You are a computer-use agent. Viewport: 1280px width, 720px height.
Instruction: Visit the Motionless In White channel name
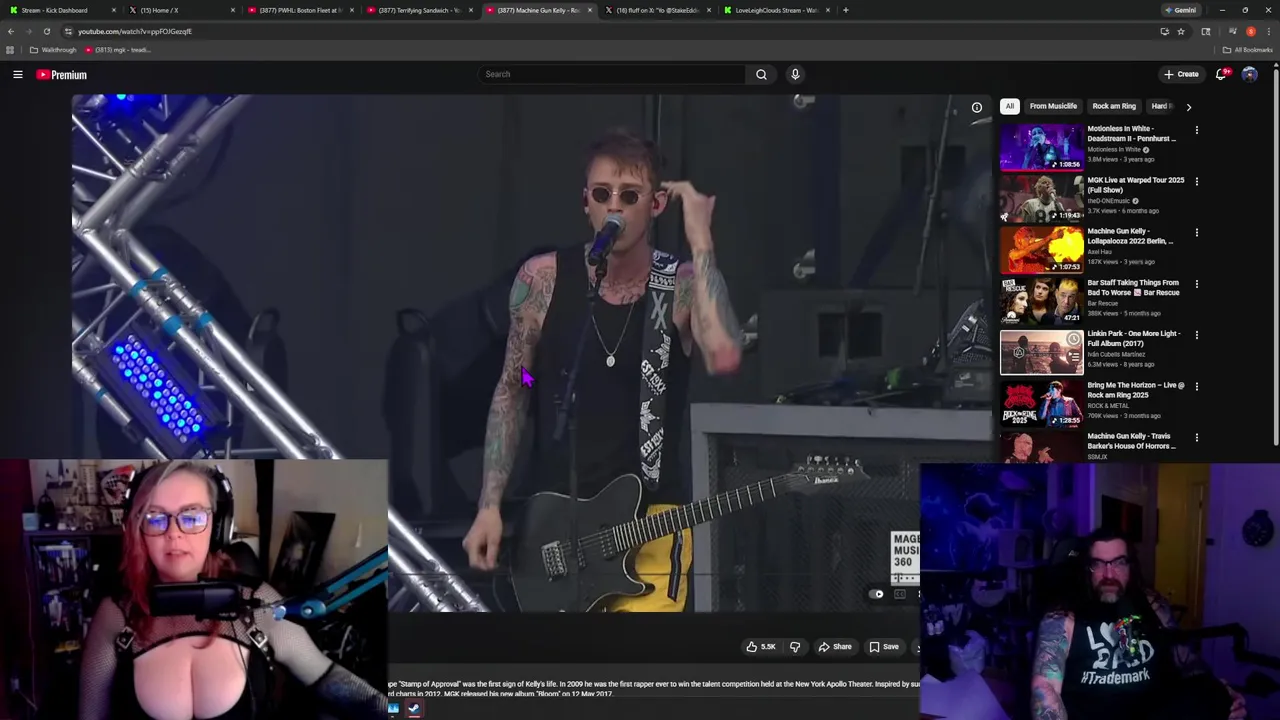pos(1114,150)
